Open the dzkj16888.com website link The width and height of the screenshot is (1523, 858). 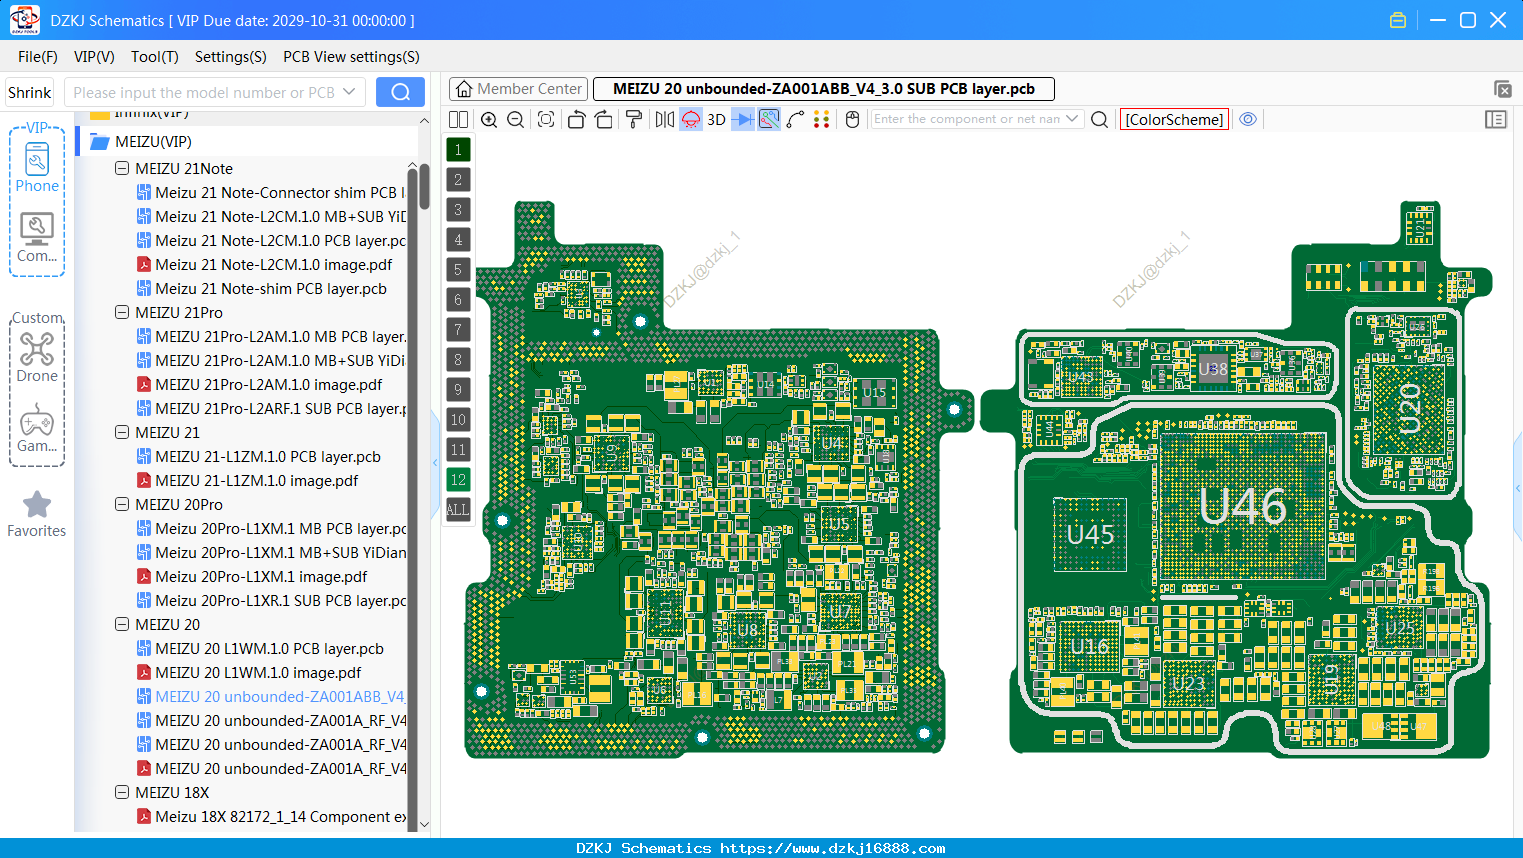832,848
